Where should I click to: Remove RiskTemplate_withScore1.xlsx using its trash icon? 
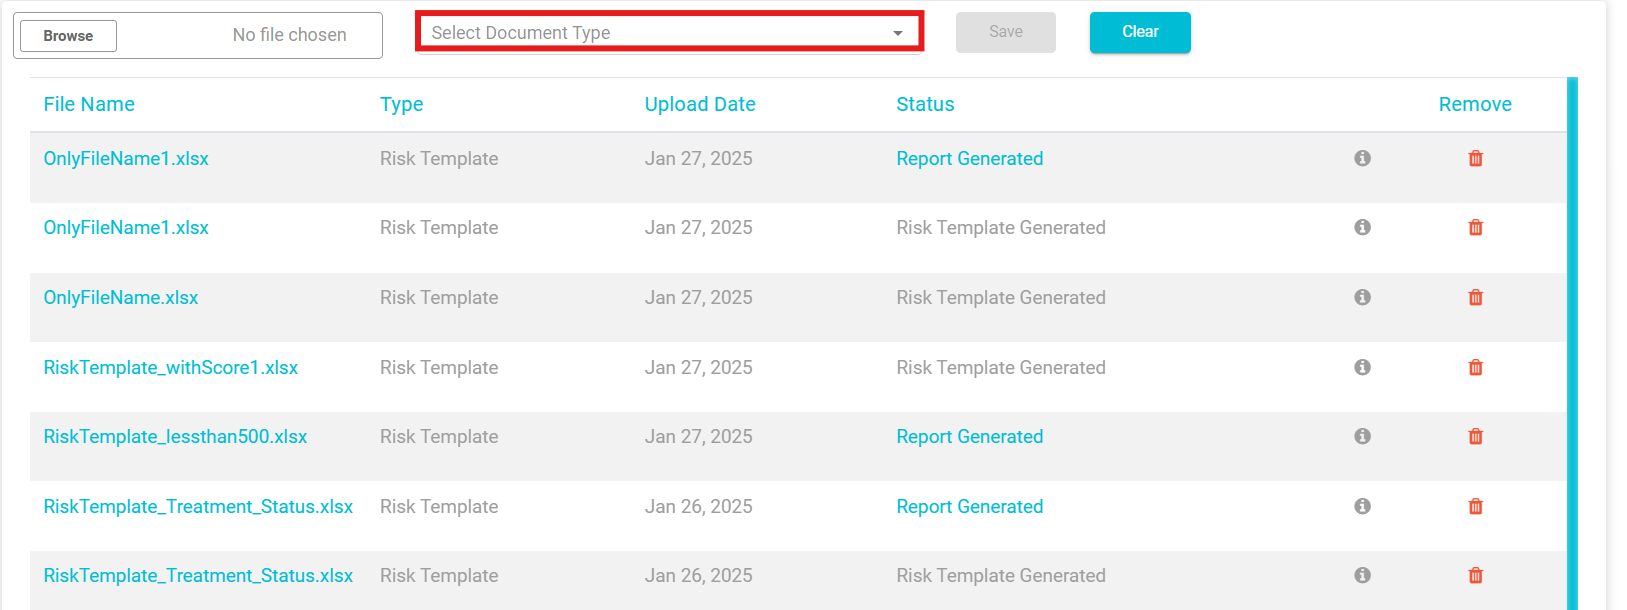[x=1475, y=367]
